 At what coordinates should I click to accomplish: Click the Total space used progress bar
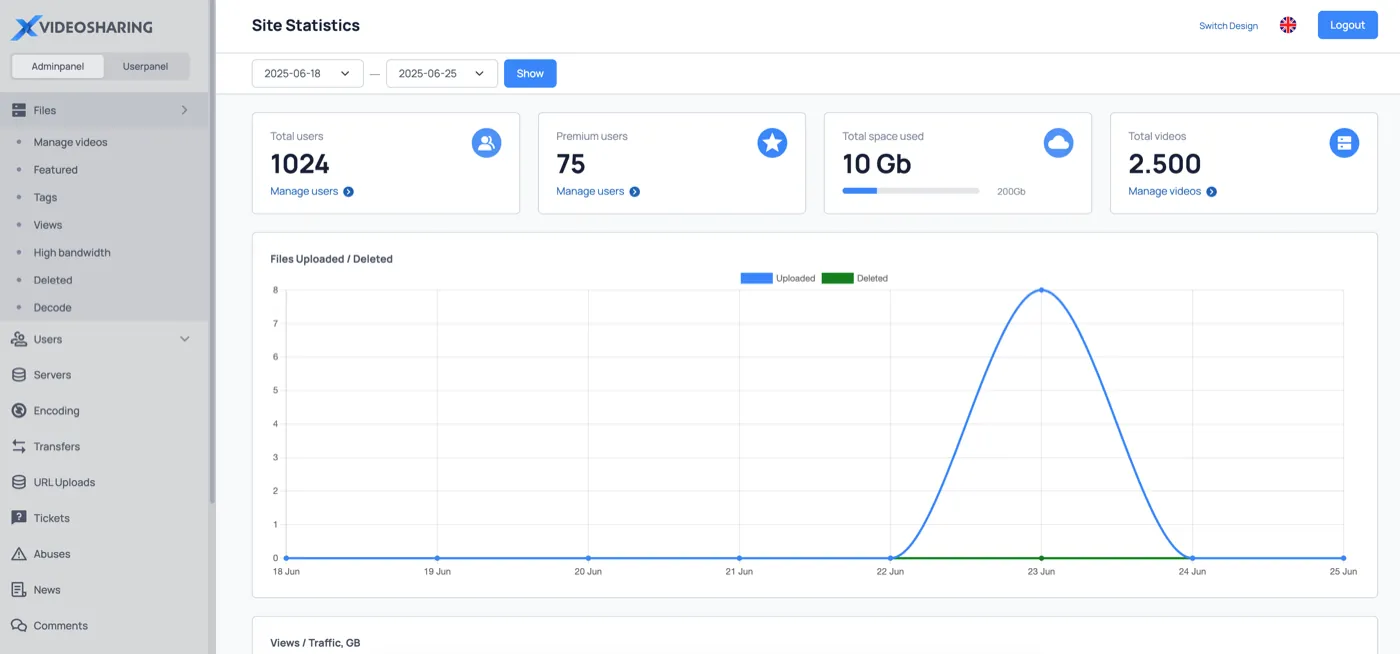click(911, 191)
